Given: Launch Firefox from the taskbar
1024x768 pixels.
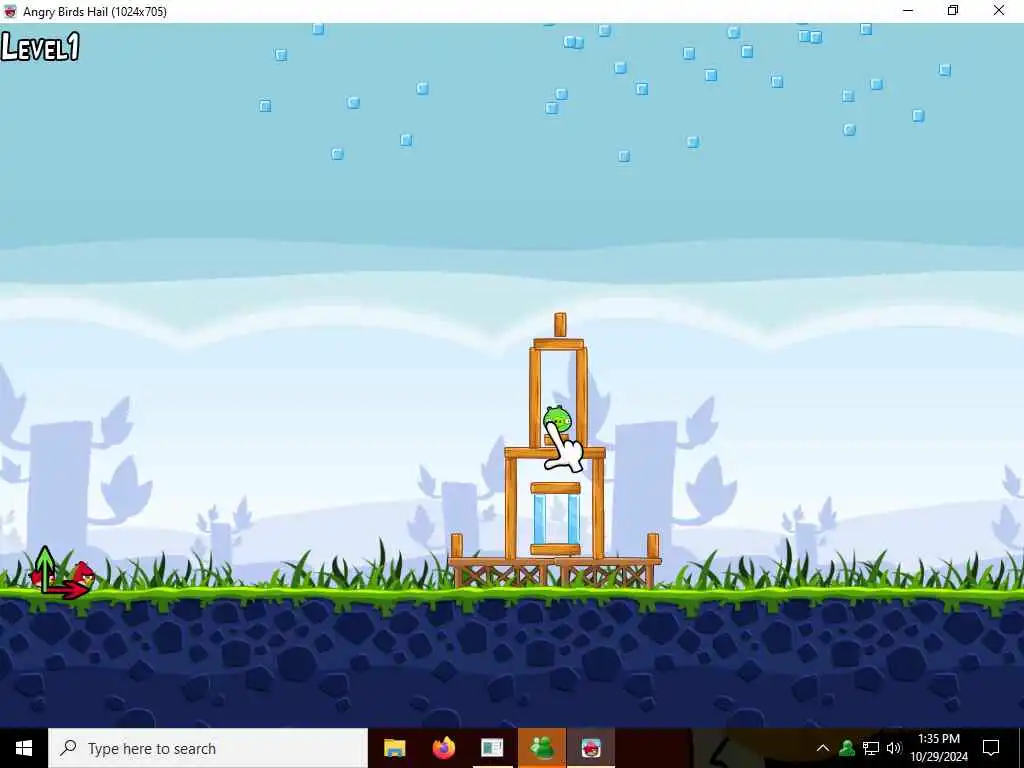Looking at the screenshot, I should [x=443, y=748].
